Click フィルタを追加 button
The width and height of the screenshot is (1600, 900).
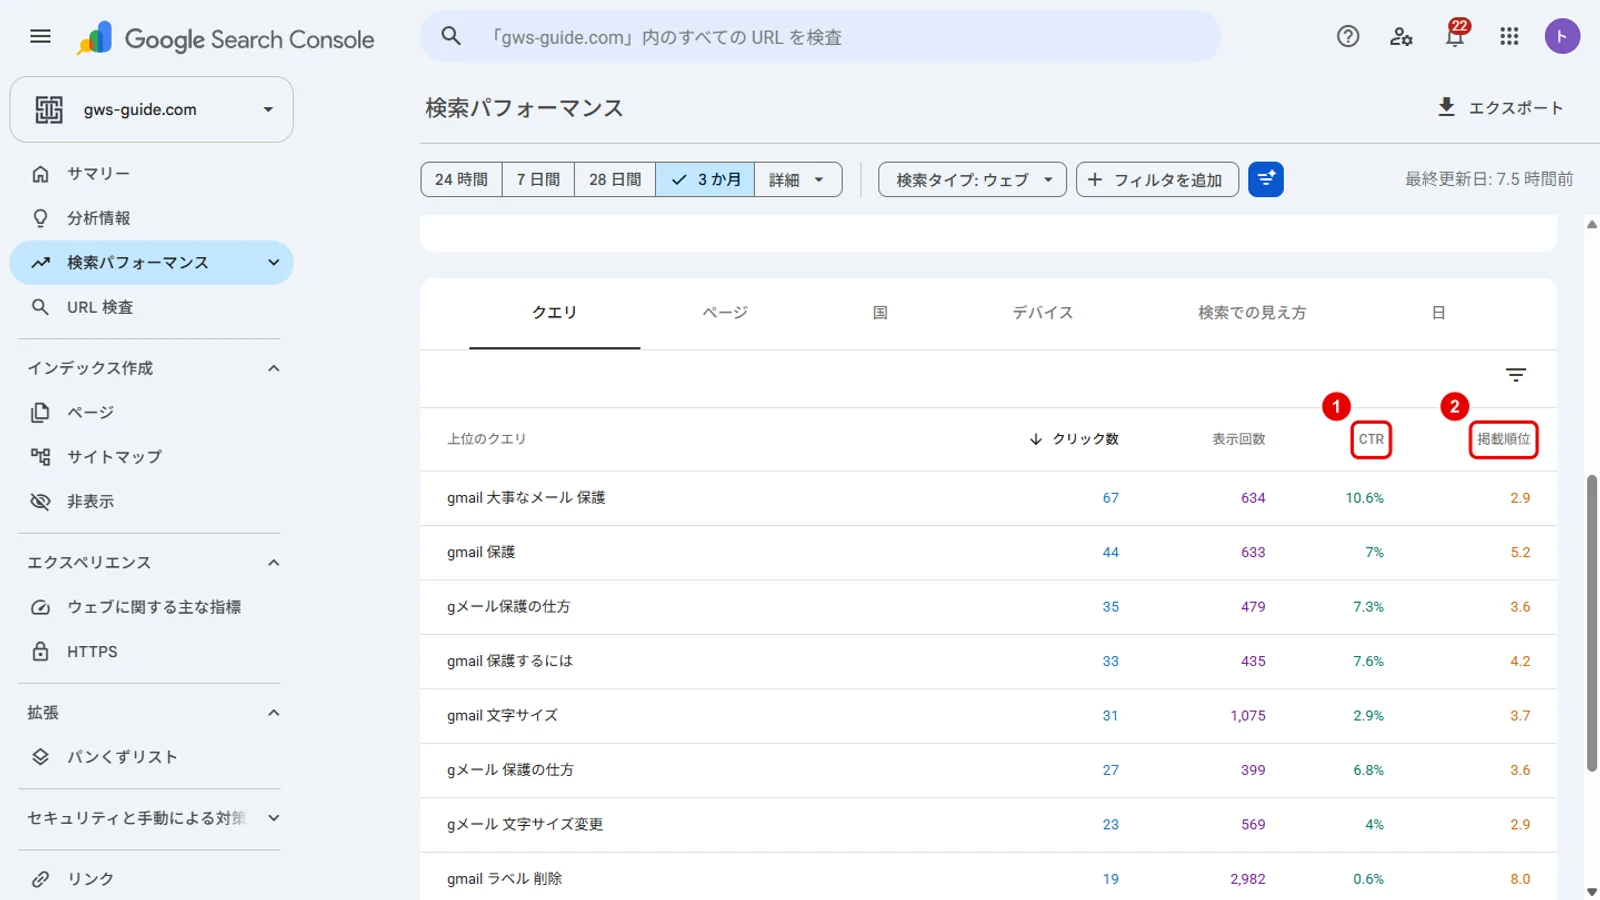[x=1157, y=180]
